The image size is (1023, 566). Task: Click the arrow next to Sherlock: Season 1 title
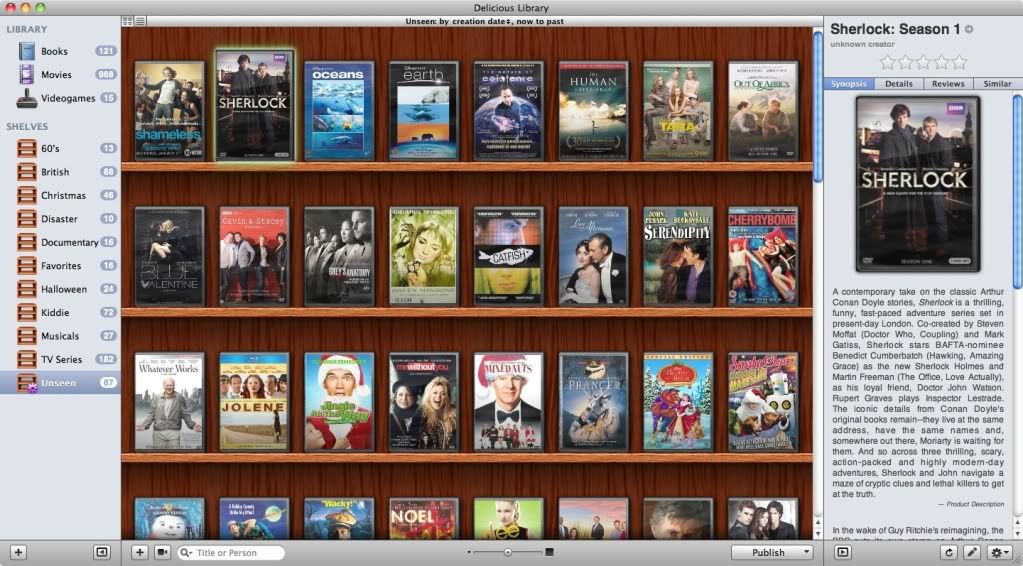coord(969,29)
